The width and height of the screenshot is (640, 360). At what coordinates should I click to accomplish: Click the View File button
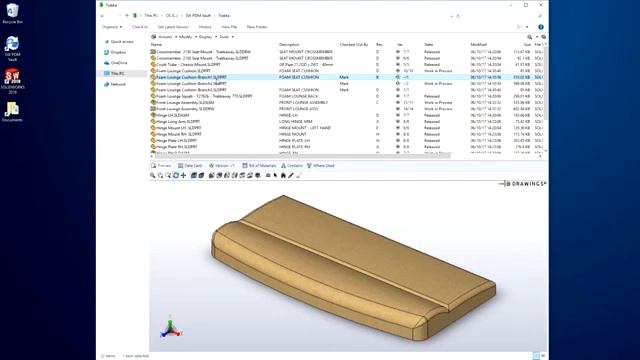(229, 27)
